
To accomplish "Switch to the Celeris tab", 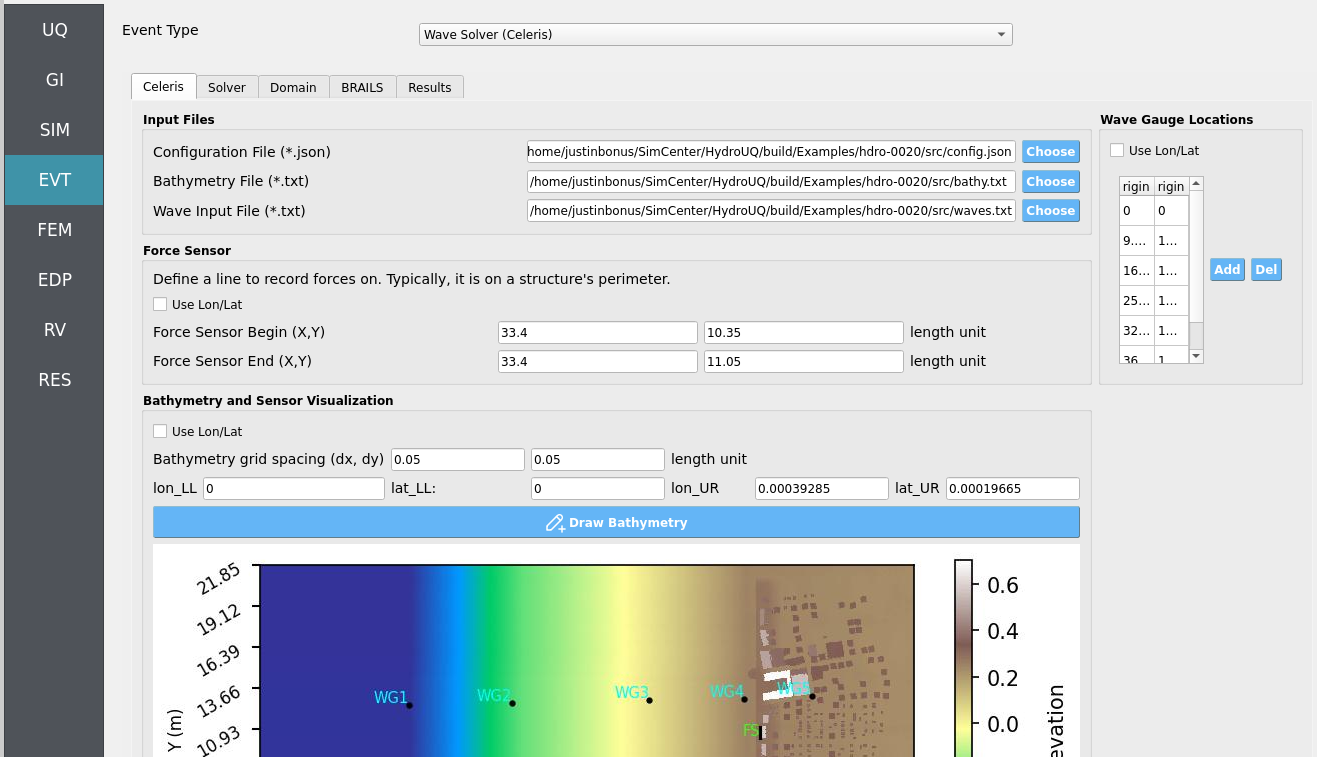I will click(163, 87).
